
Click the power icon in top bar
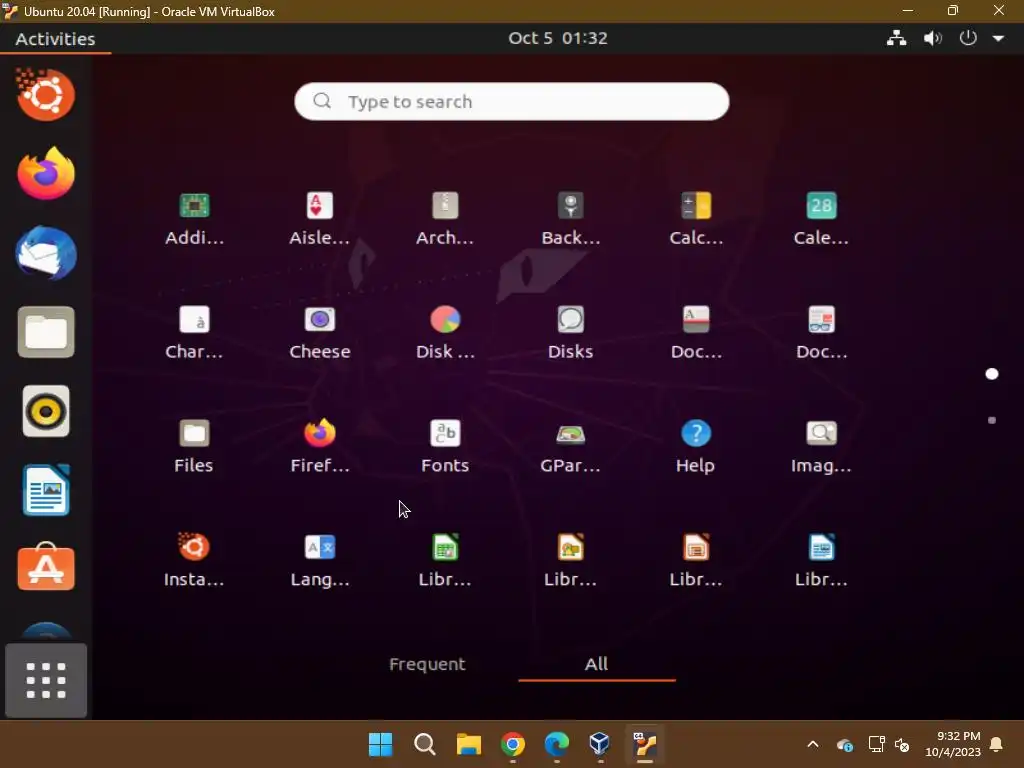coord(968,38)
